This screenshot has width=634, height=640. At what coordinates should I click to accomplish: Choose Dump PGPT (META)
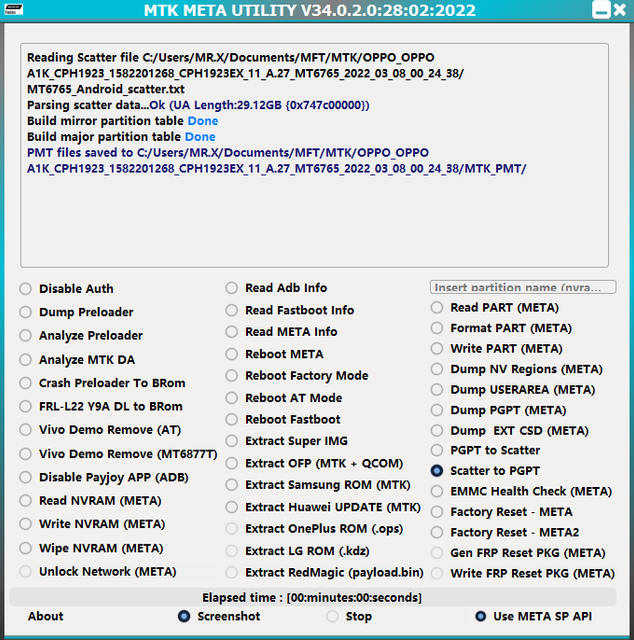click(437, 410)
